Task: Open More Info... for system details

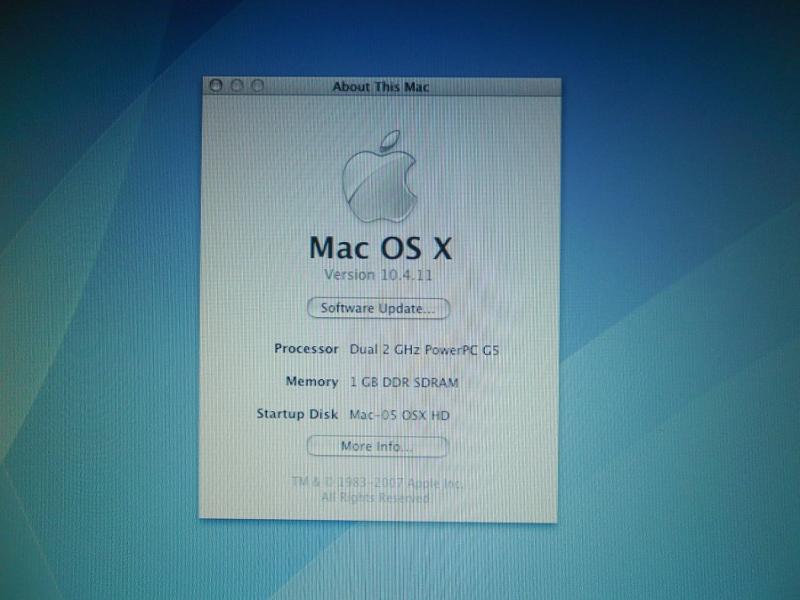Action: [377, 446]
